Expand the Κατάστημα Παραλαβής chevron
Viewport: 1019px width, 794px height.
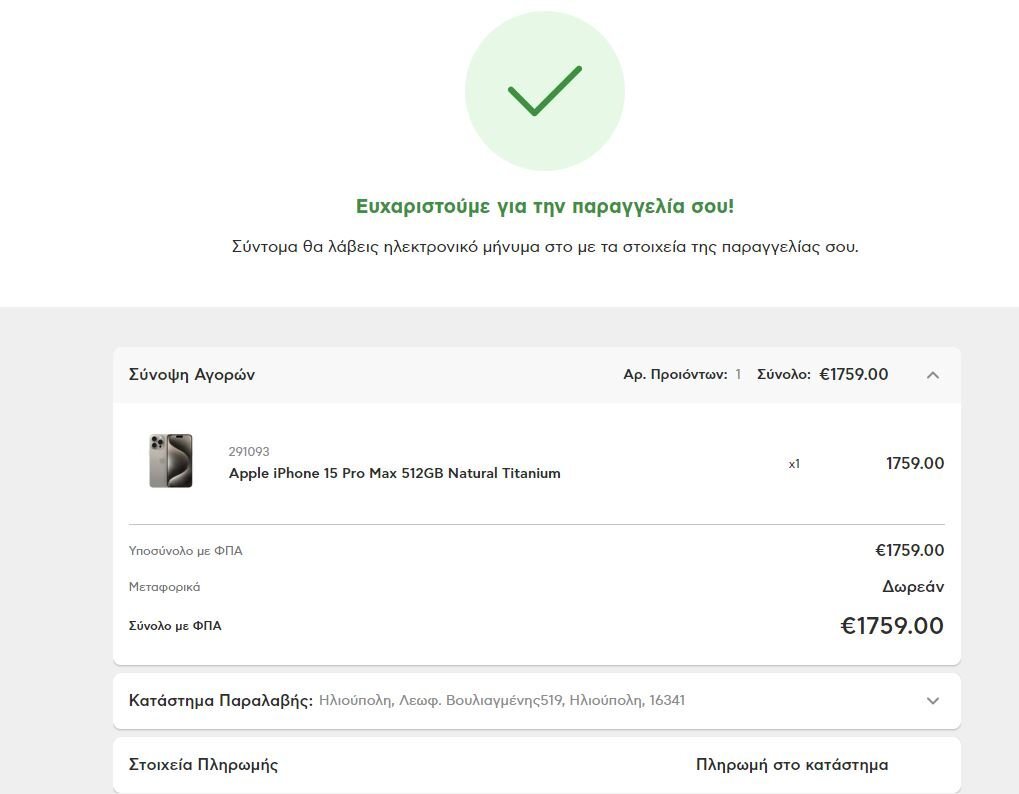tap(932, 701)
